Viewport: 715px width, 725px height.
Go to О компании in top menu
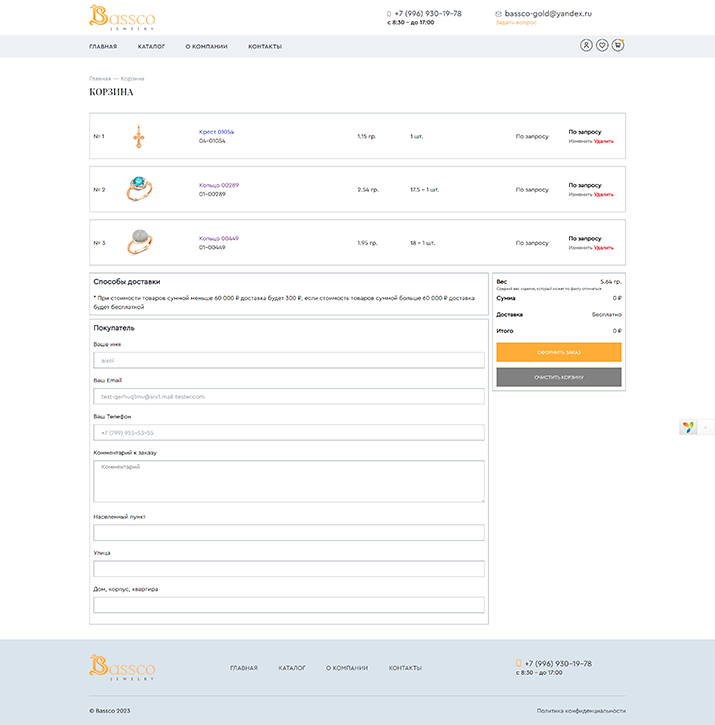click(x=206, y=47)
